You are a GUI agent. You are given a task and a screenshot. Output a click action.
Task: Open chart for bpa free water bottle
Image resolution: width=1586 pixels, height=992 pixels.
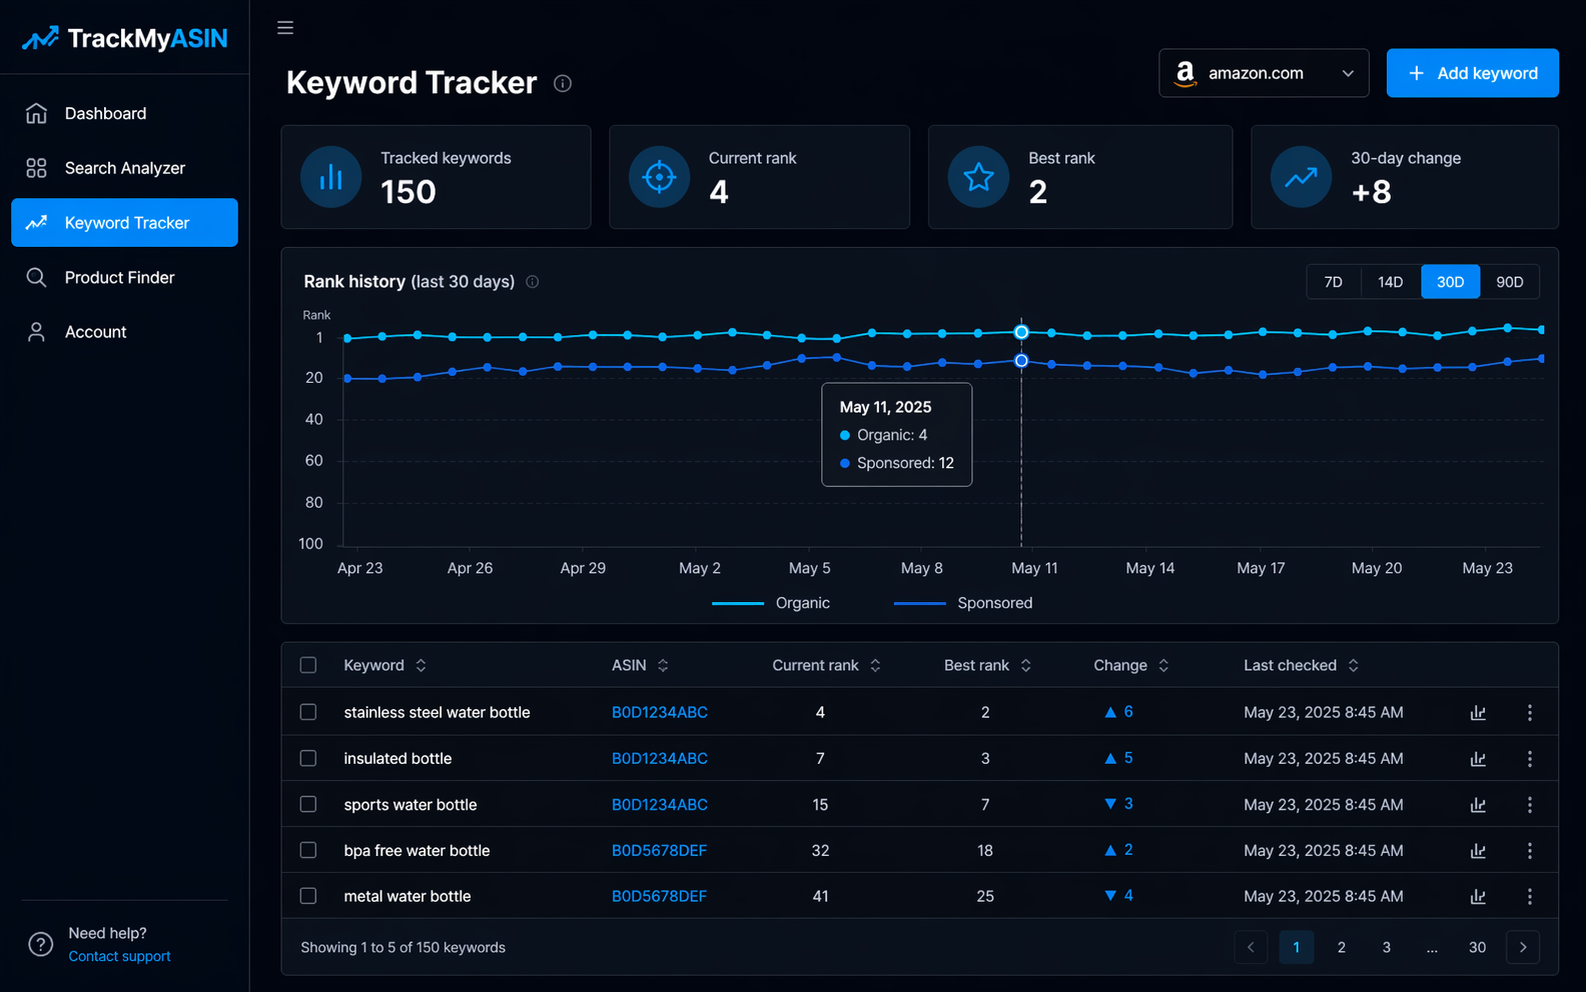click(1478, 851)
